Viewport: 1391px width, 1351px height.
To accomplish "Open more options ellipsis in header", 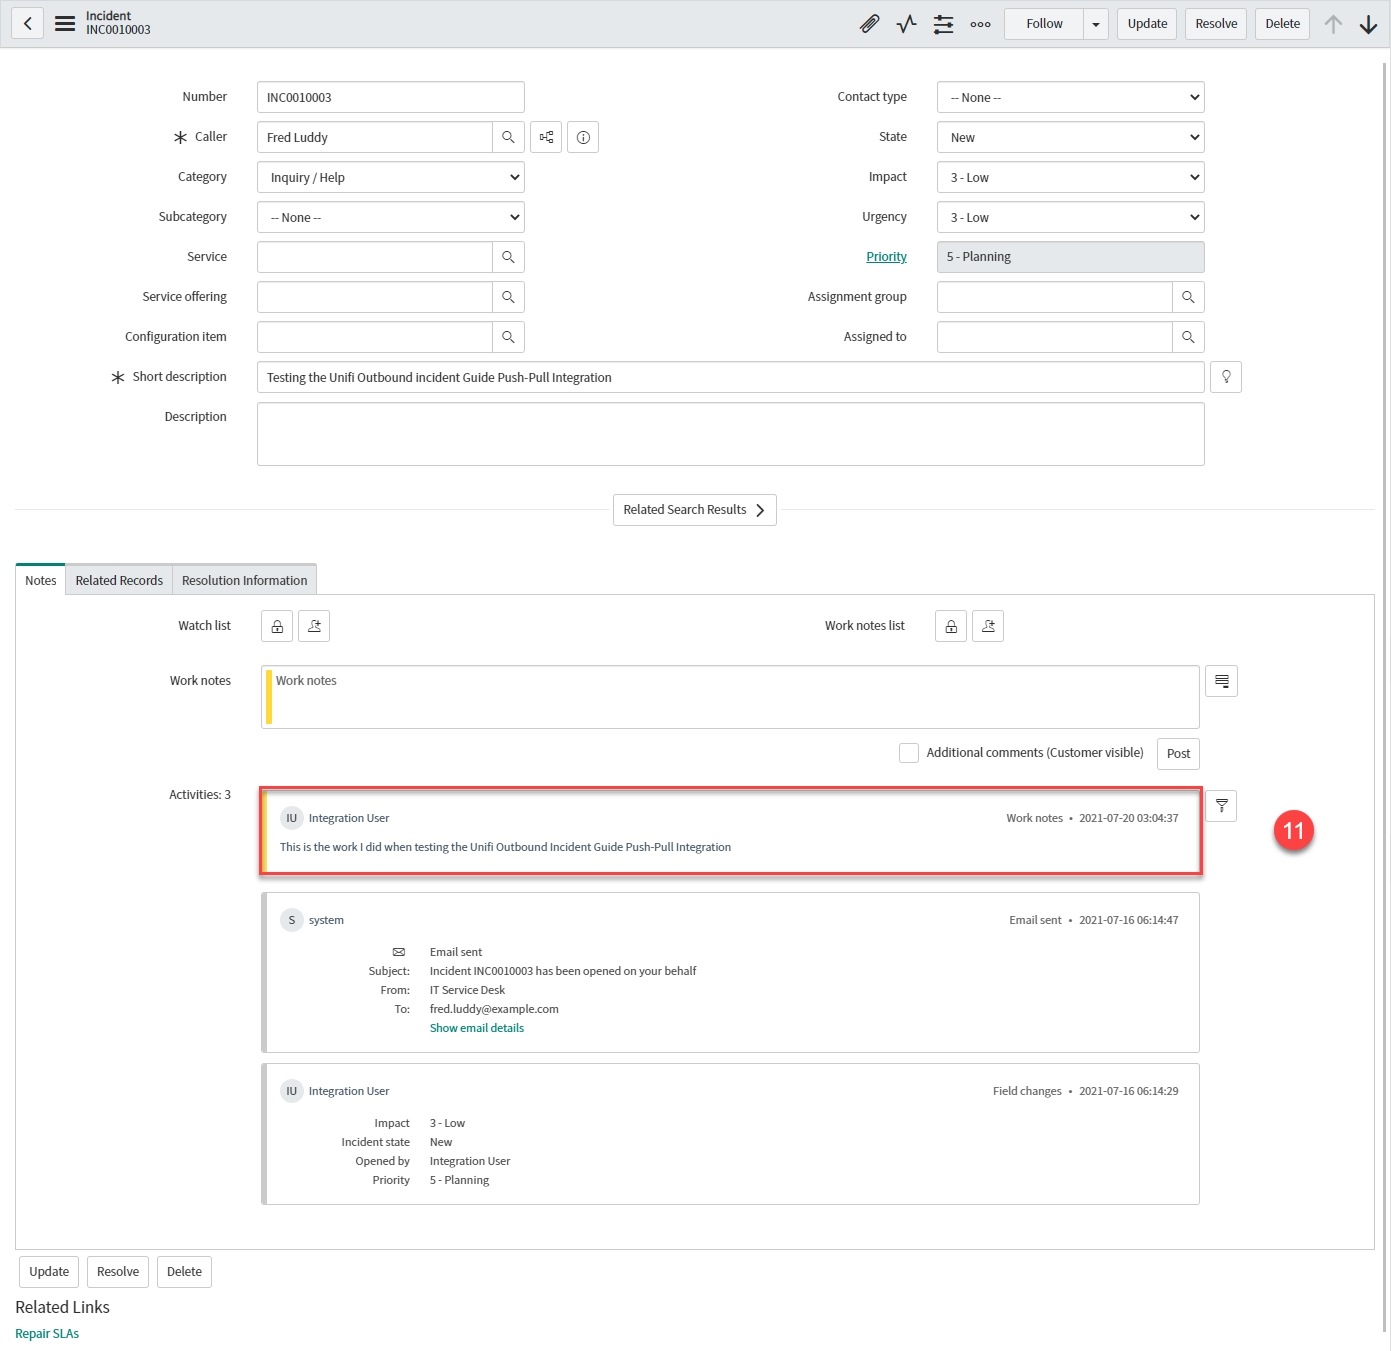I will [x=980, y=24].
